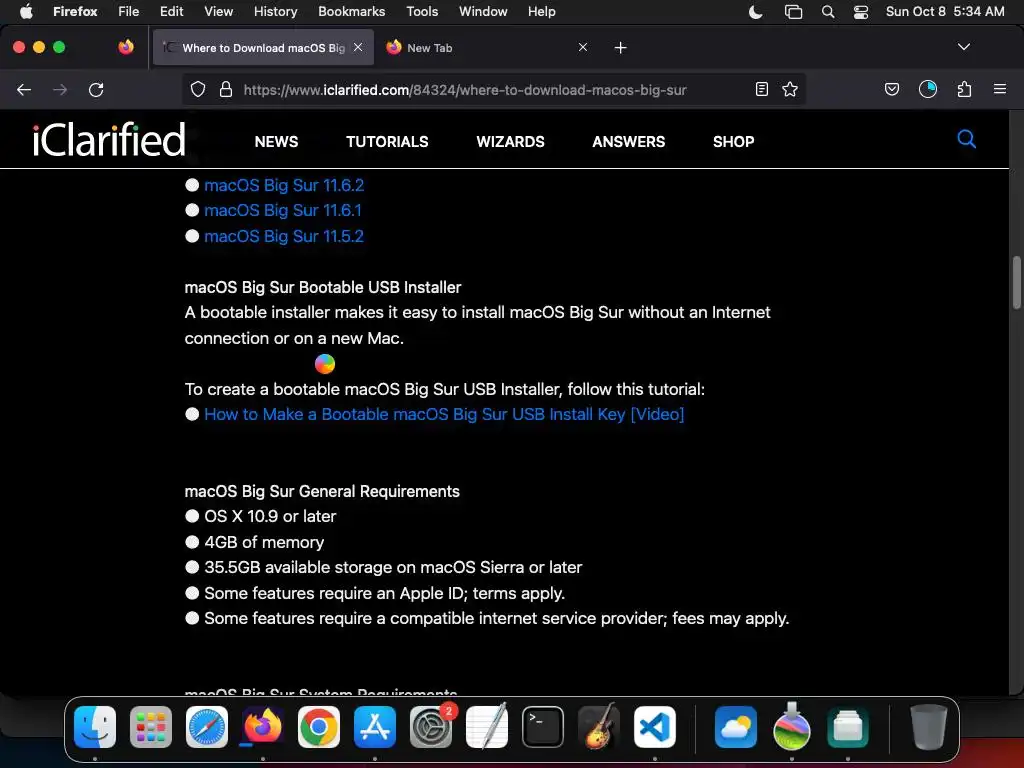
Task: Open the NEWS section
Action: (x=276, y=142)
